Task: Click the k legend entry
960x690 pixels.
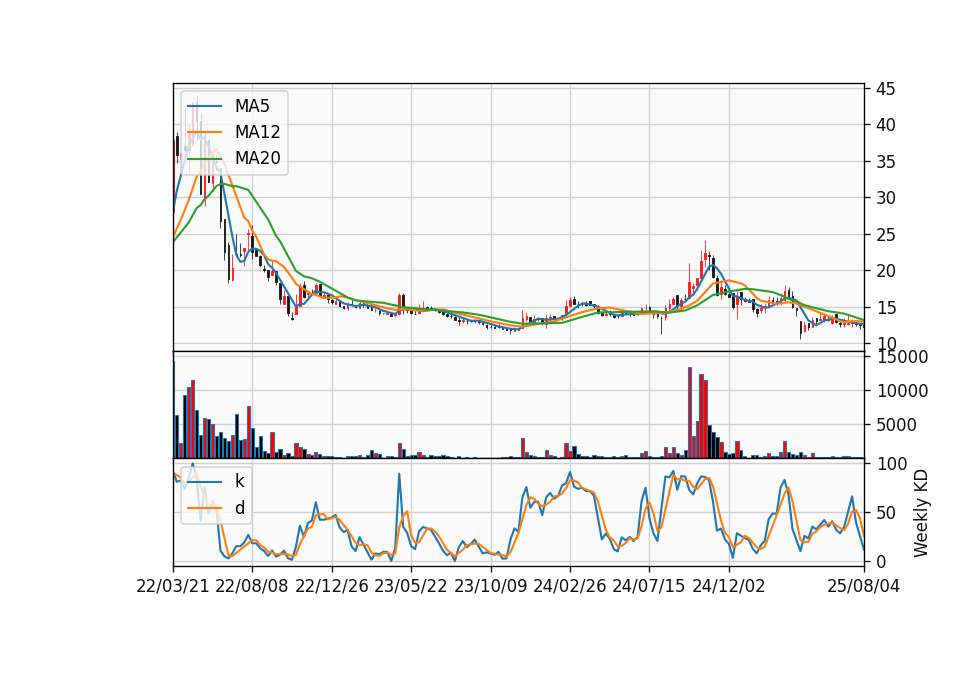Action: point(239,481)
